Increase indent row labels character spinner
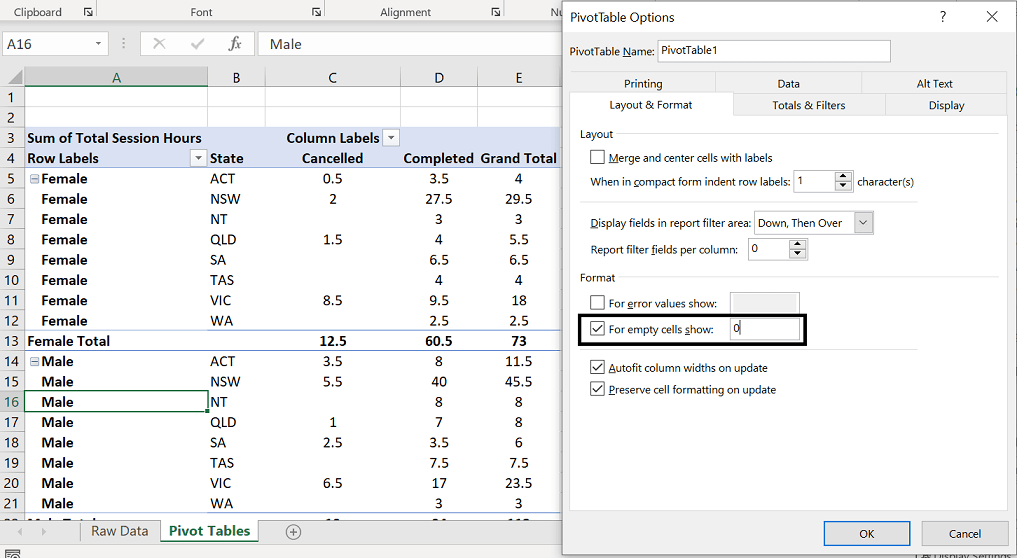This screenshot has width=1017, height=558. [843, 176]
